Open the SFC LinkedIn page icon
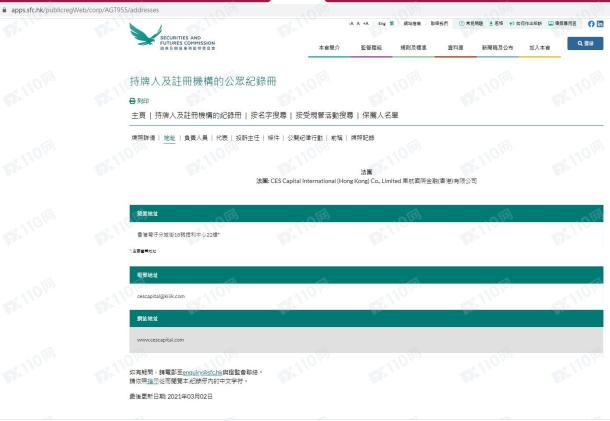The image size is (610, 421). point(600,24)
